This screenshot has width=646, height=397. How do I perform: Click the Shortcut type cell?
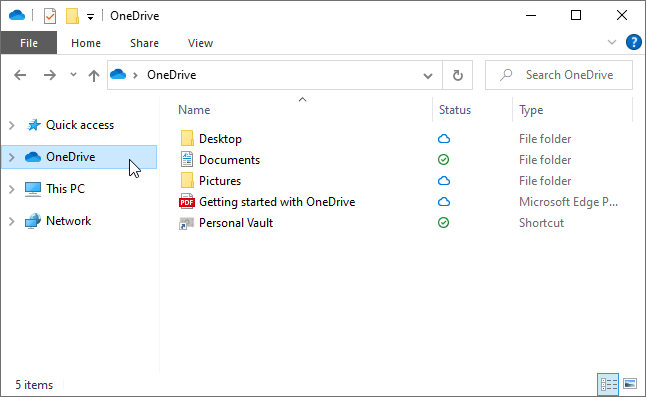coord(541,223)
